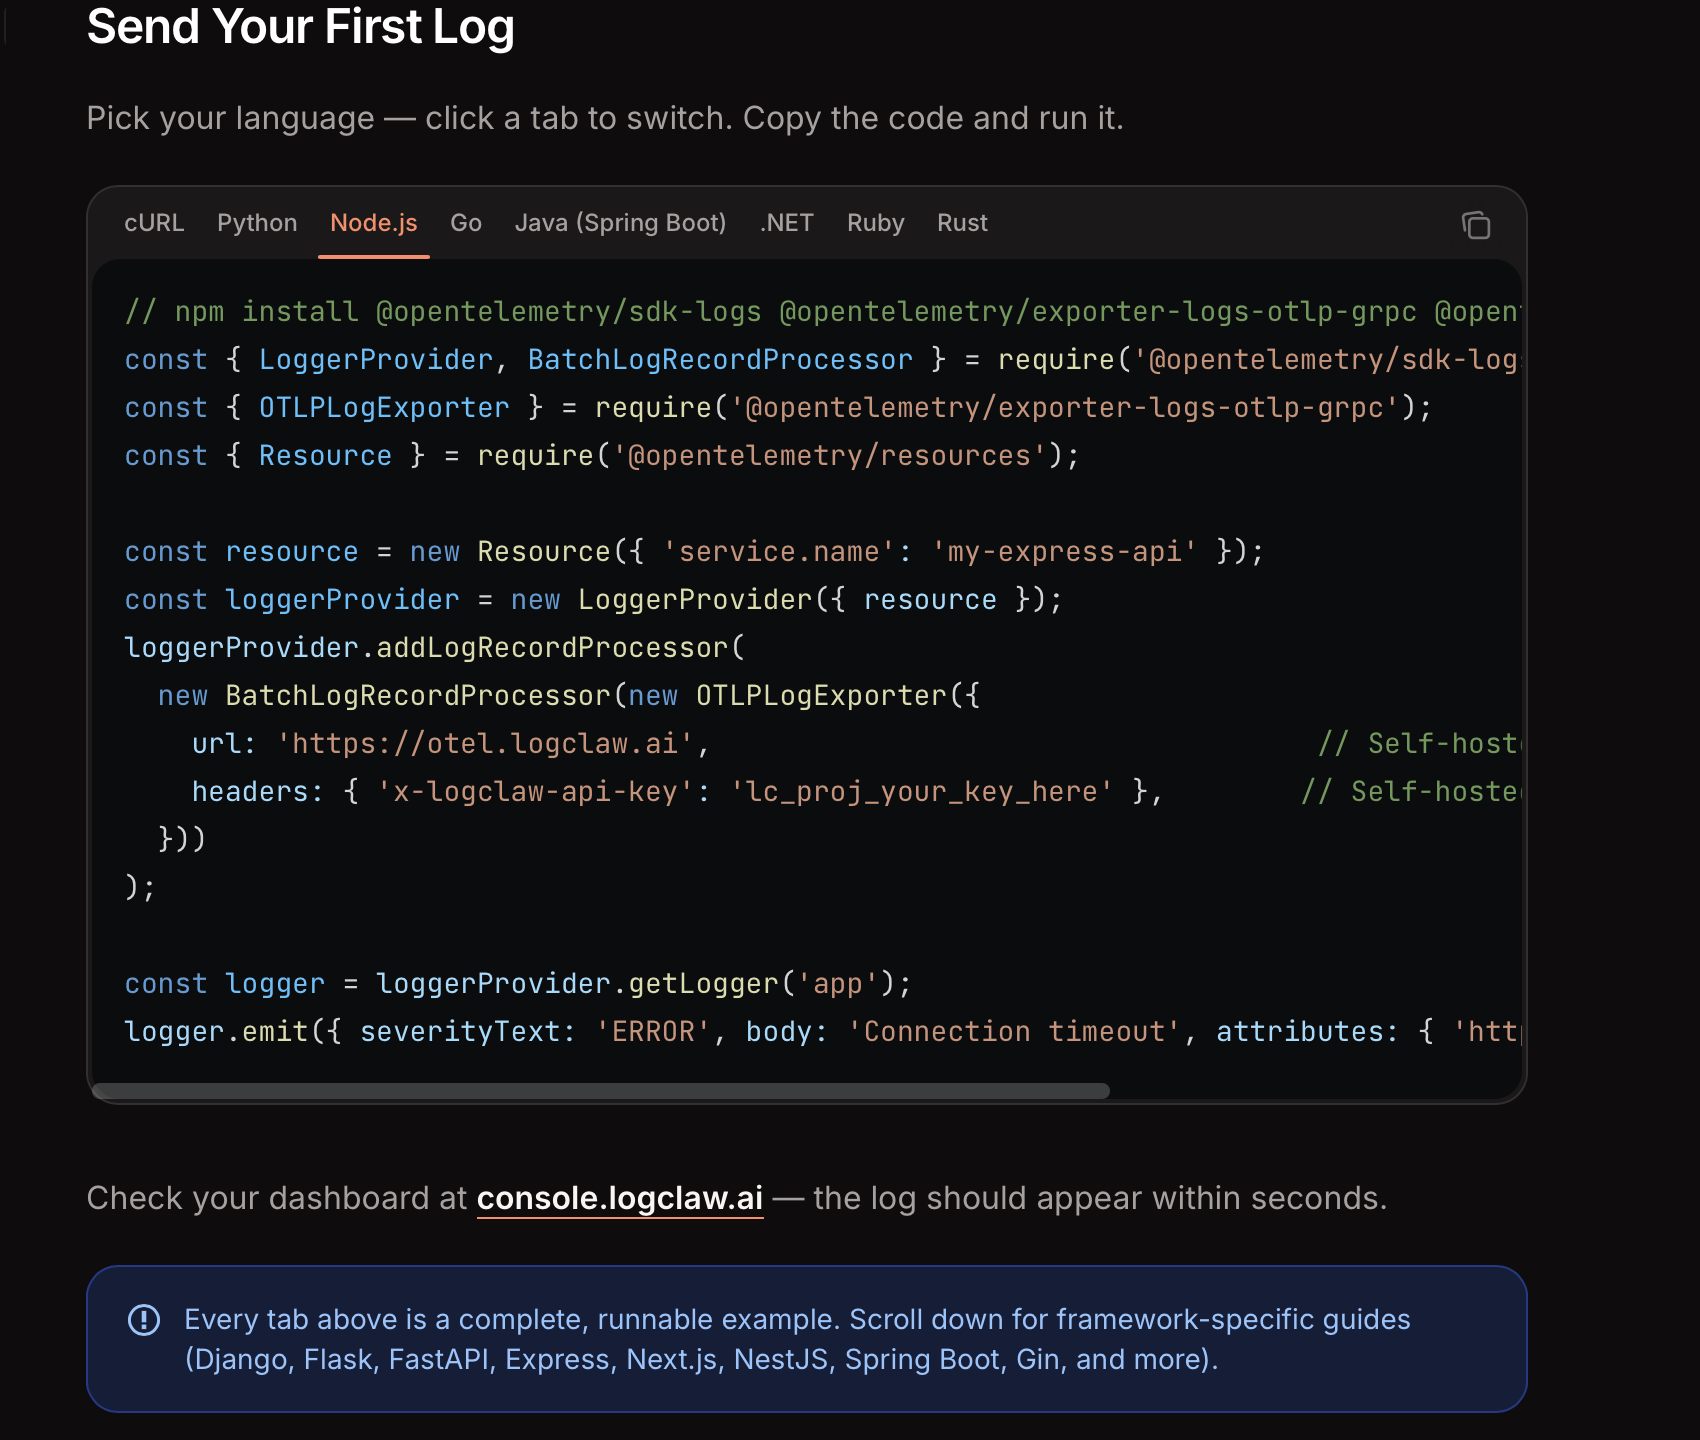The width and height of the screenshot is (1700, 1440).
Task: Click the getLogger('app') code line
Action: (x=518, y=984)
